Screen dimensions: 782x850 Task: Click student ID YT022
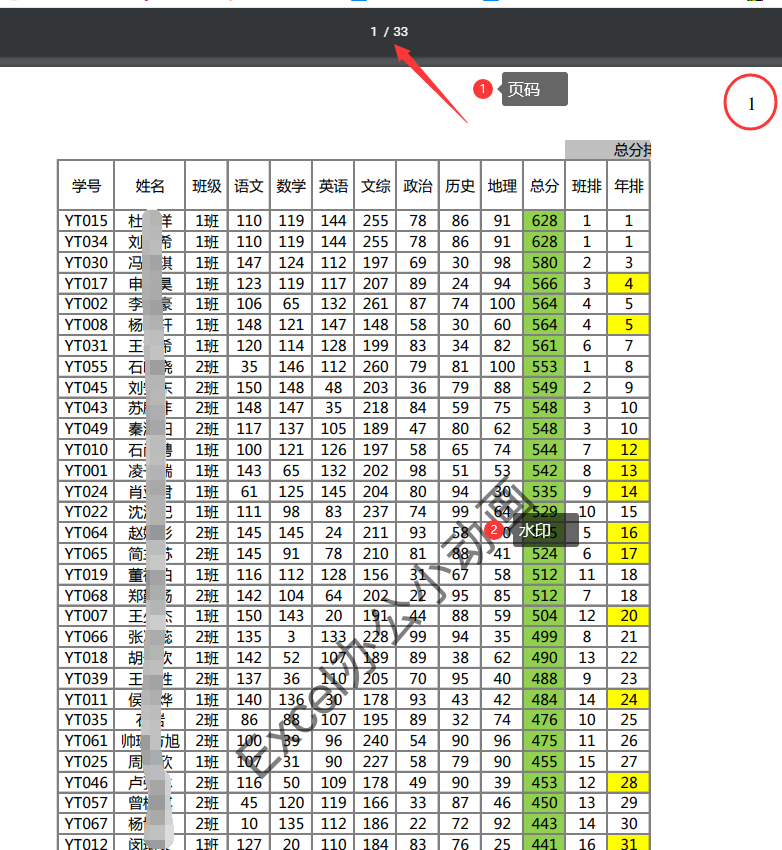point(86,512)
